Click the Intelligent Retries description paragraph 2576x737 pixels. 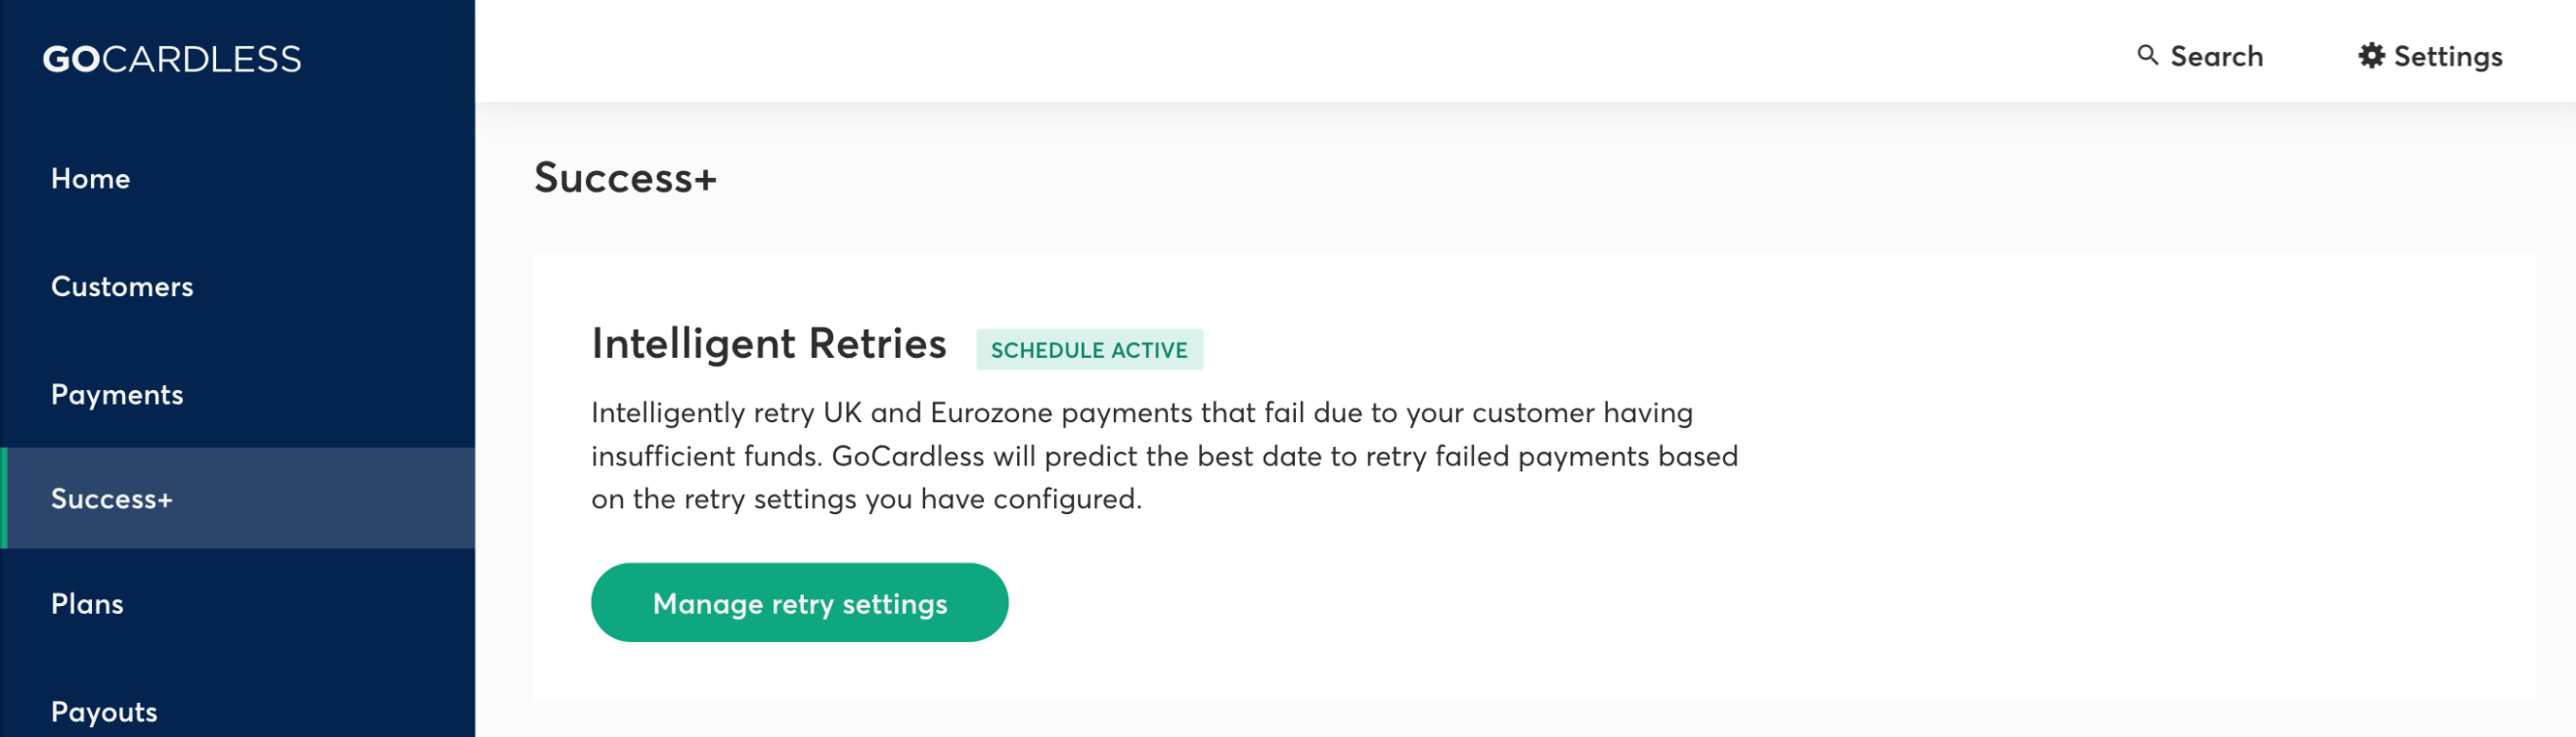(x=1164, y=455)
